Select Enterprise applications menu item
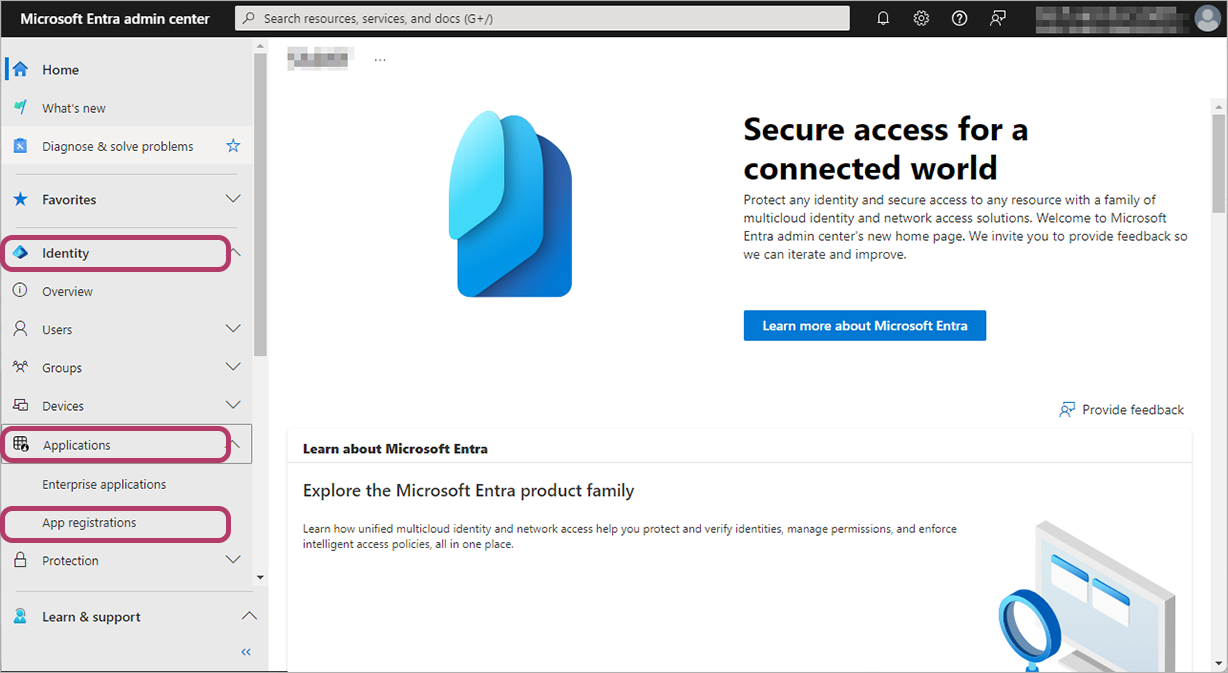The height and width of the screenshot is (673, 1228). coord(104,485)
